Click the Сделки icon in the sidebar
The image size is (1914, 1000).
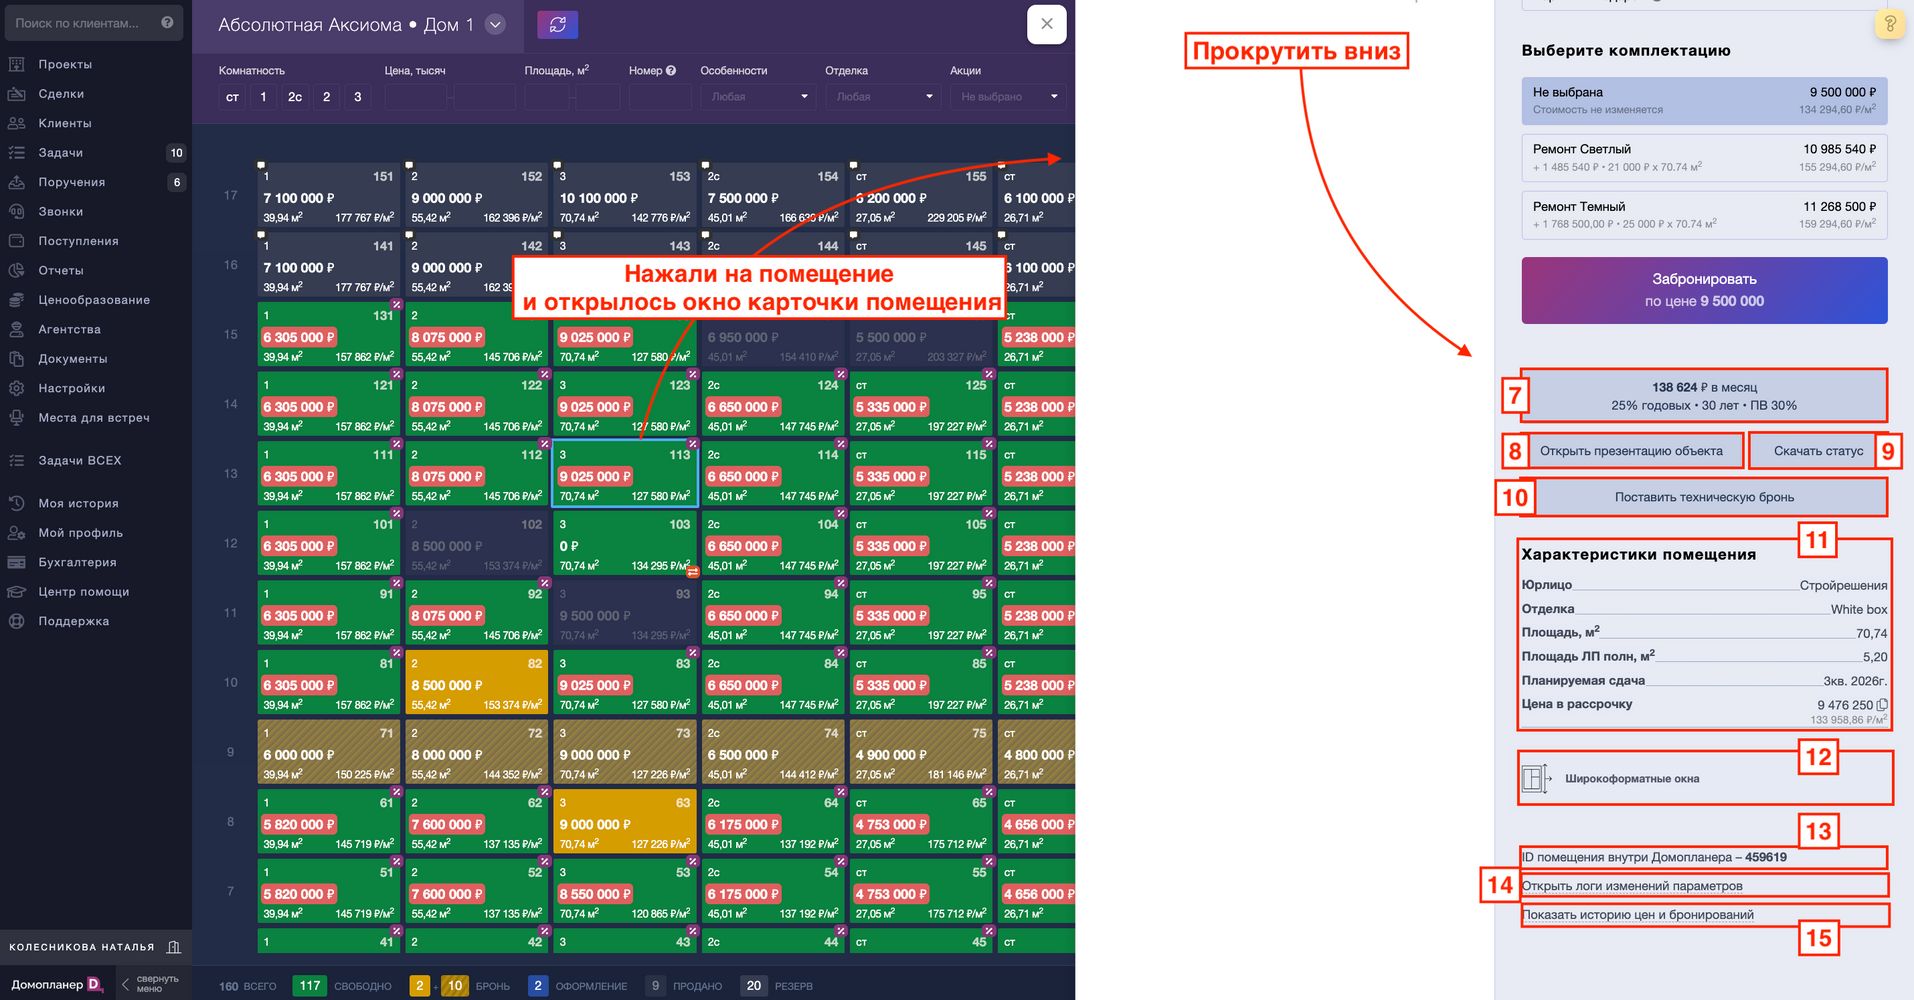tap(16, 94)
